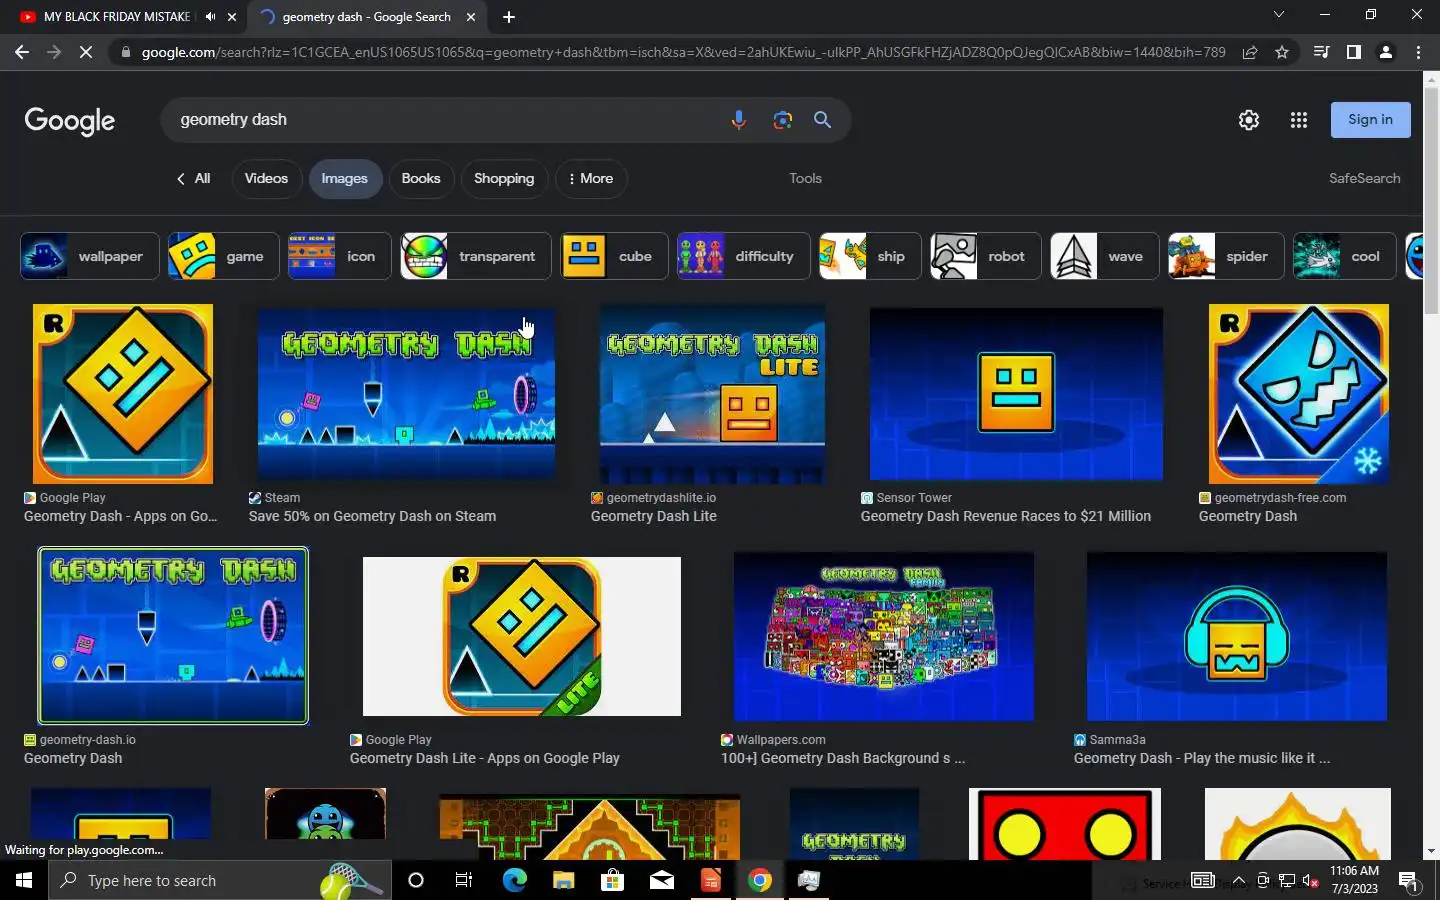Share this page from address bar
Image resolution: width=1440 pixels, height=900 pixels.
(x=1250, y=52)
